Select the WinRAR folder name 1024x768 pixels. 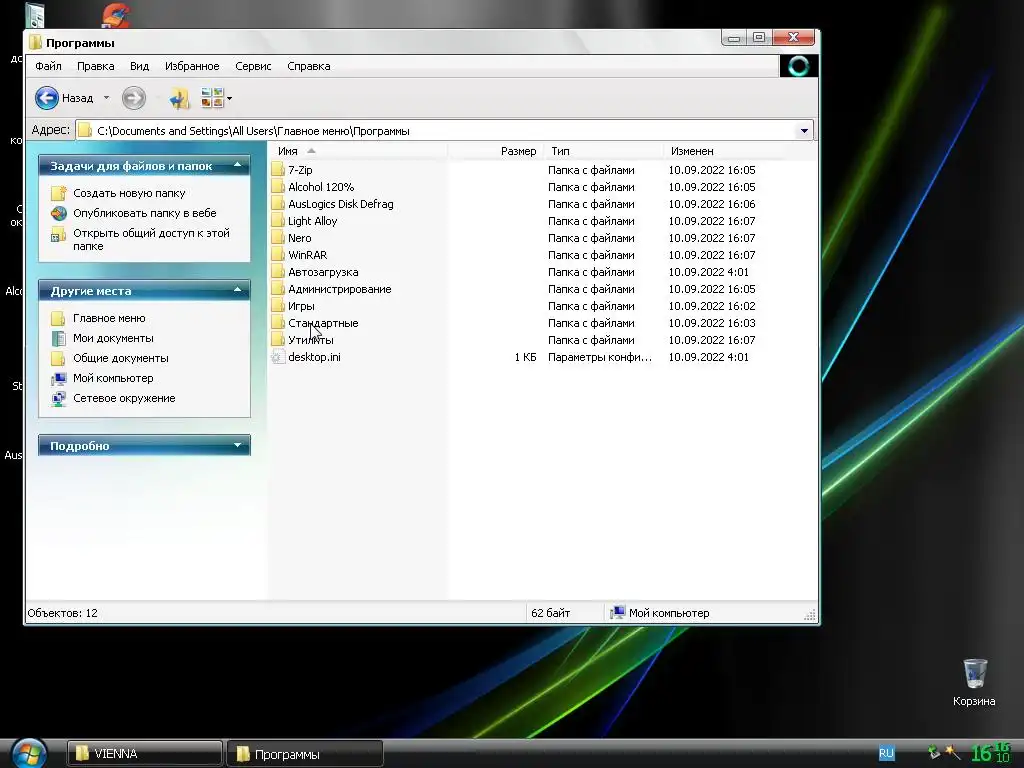coord(308,255)
